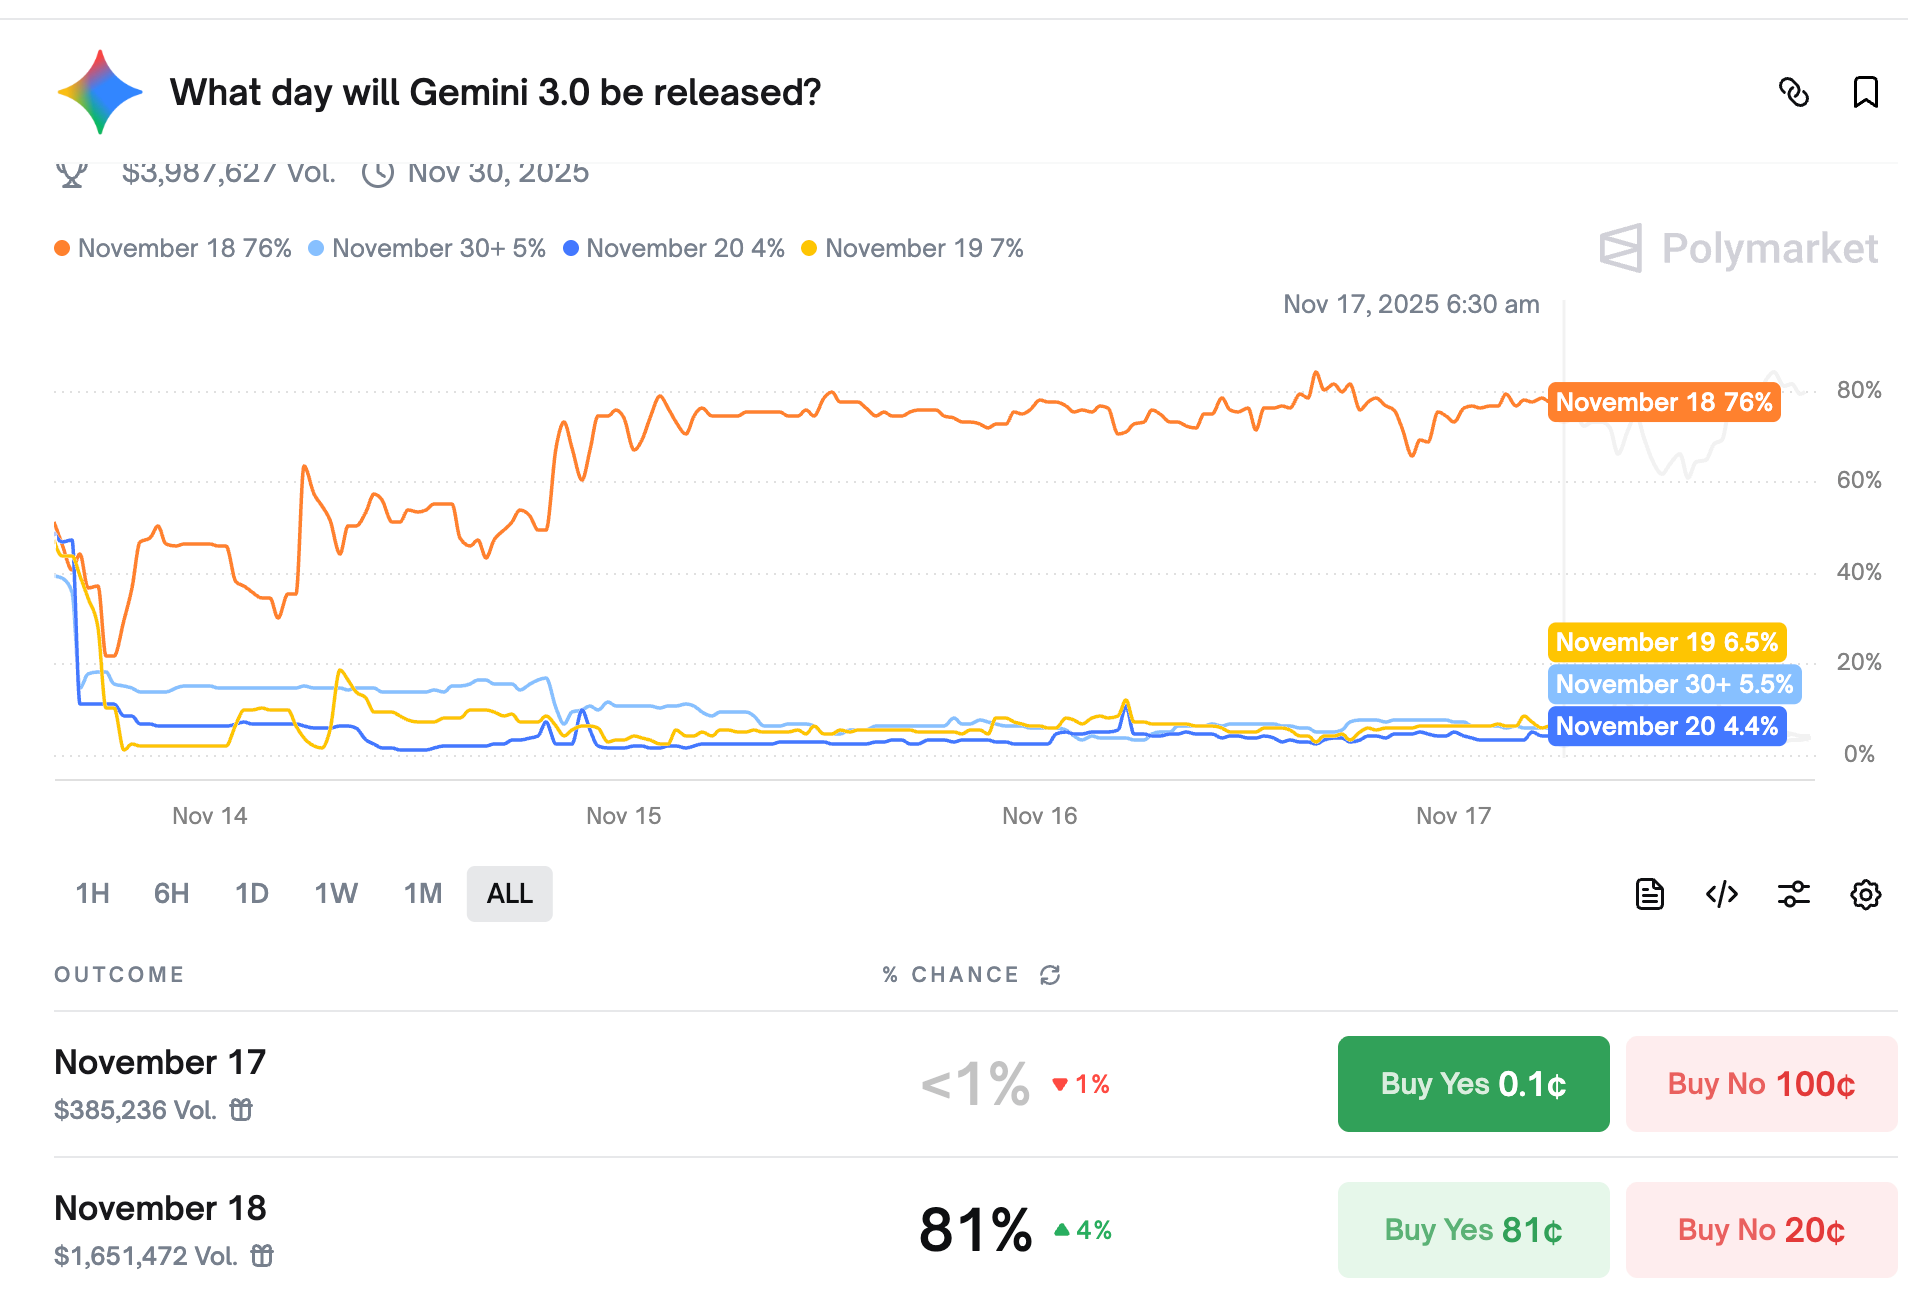Click the refresh icon next to % Chance
Viewport: 1908px width, 1302px height.
coord(1050,975)
